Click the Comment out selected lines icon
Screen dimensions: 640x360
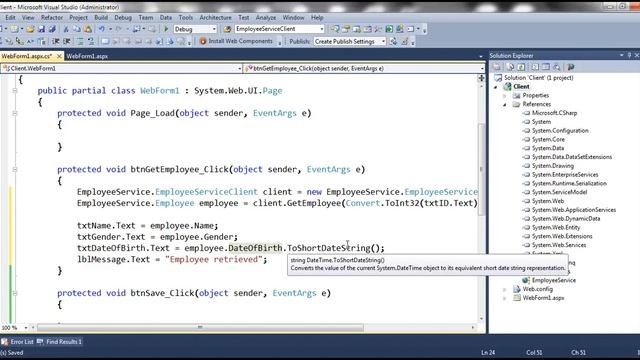(79, 41)
